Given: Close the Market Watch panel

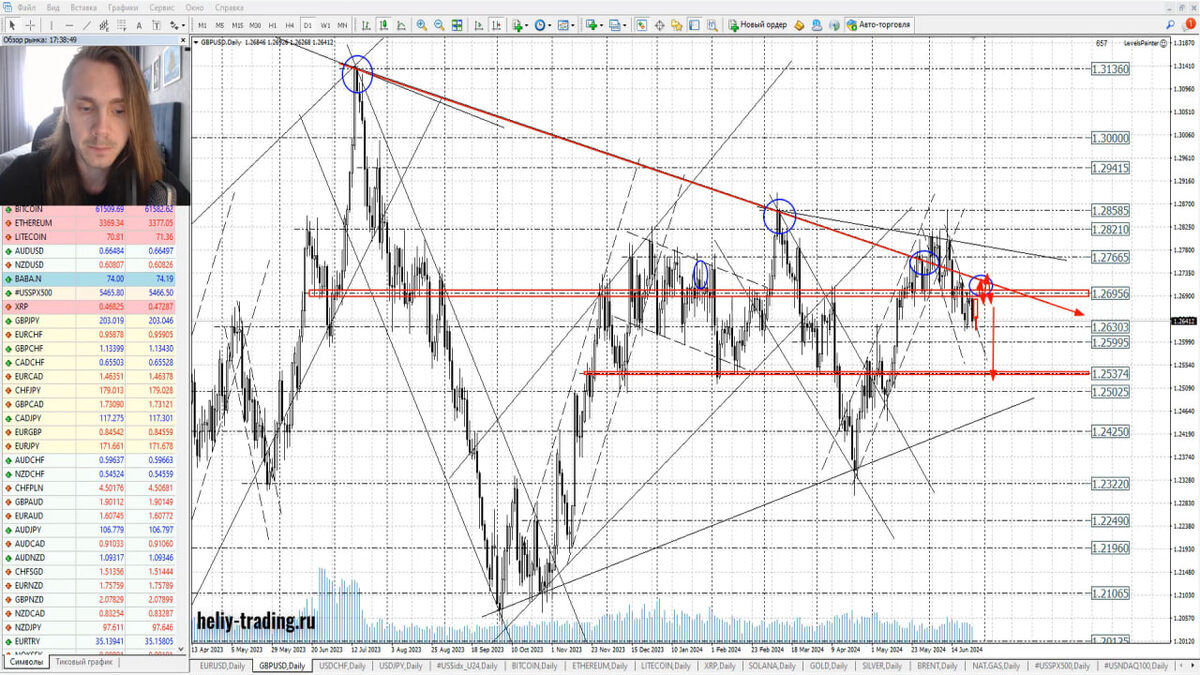Looking at the screenshot, I should (182, 39).
